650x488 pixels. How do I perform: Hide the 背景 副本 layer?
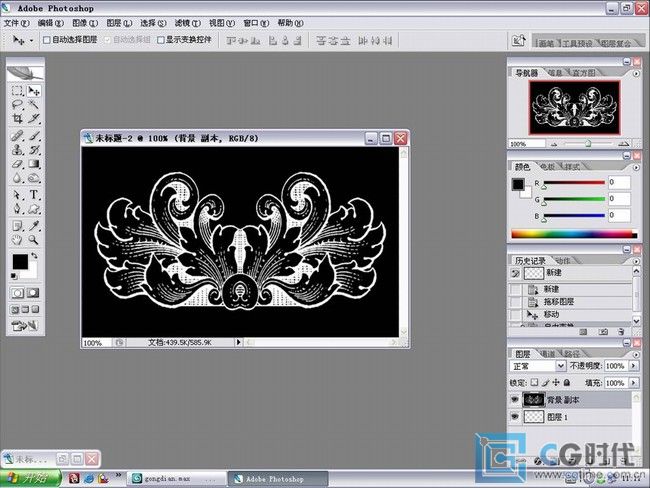pyautogui.click(x=515, y=399)
